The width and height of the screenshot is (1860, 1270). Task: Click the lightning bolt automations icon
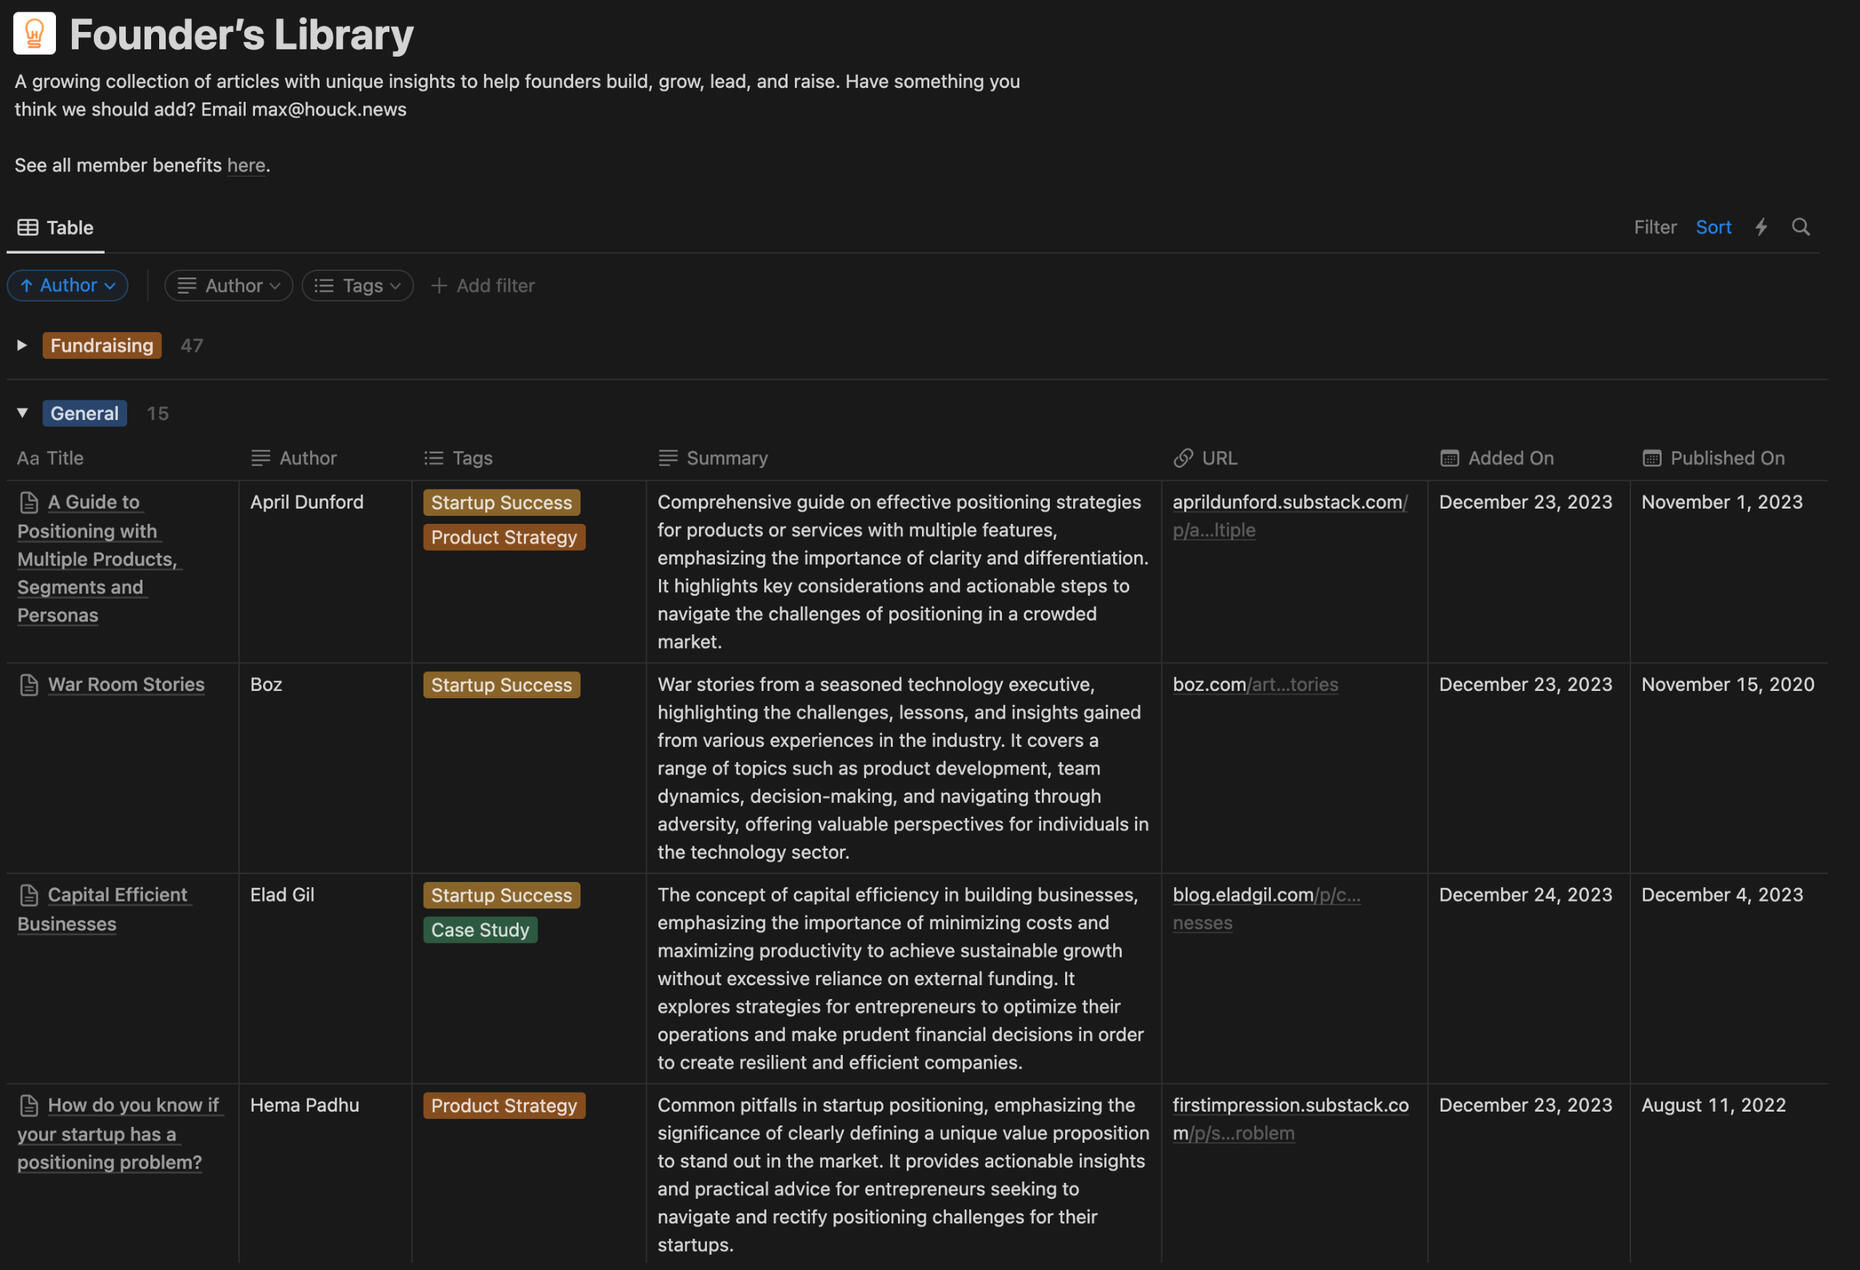(1761, 227)
